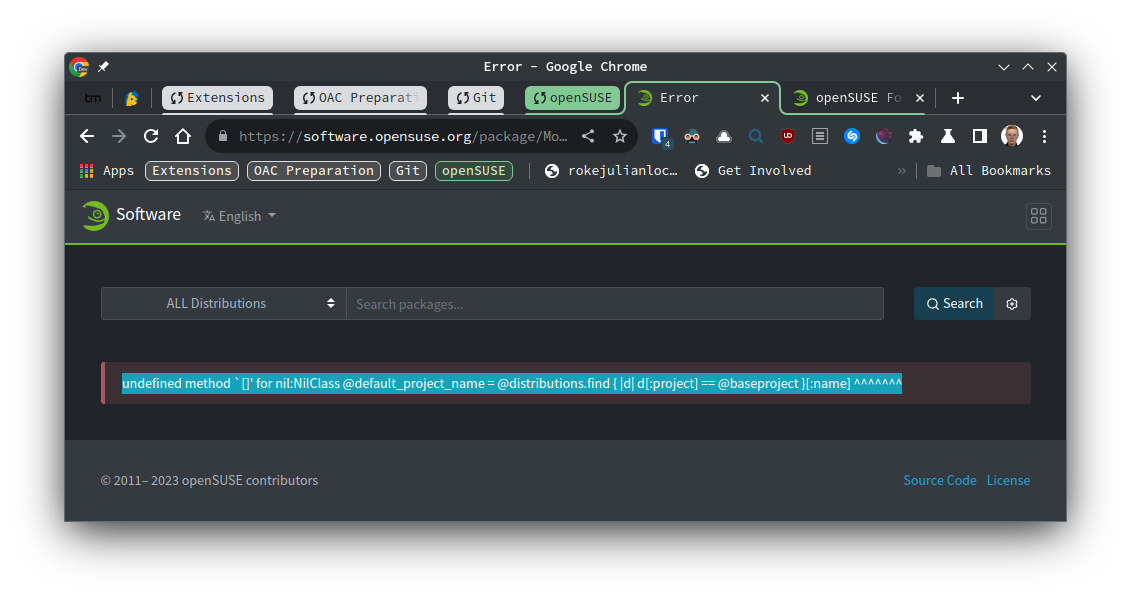
Task: Open the Bitwarden extension icon
Action: click(x=660, y=136)
